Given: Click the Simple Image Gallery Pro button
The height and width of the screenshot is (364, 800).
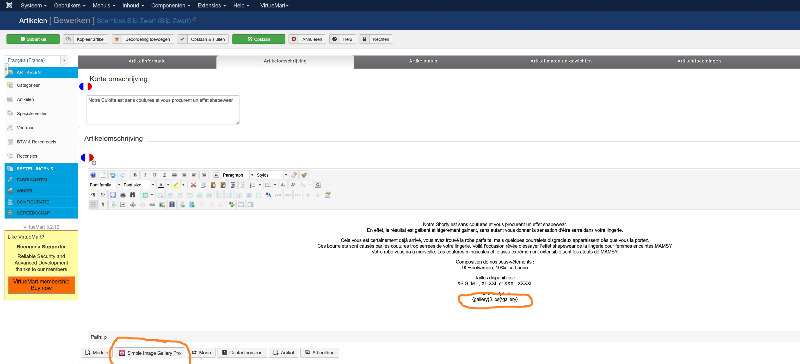Looking at the screenshot, I should point(151,353).
